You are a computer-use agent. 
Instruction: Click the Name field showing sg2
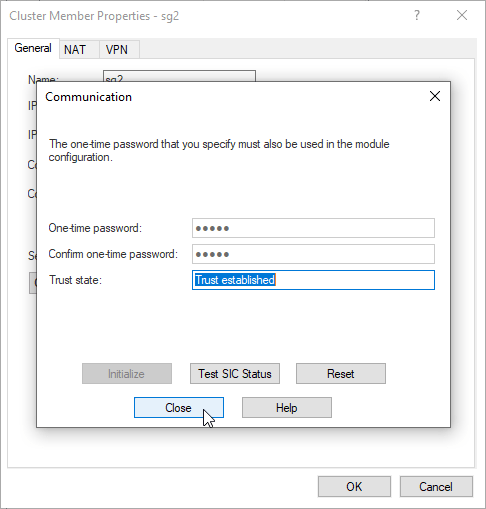click(x=179, y=76)
